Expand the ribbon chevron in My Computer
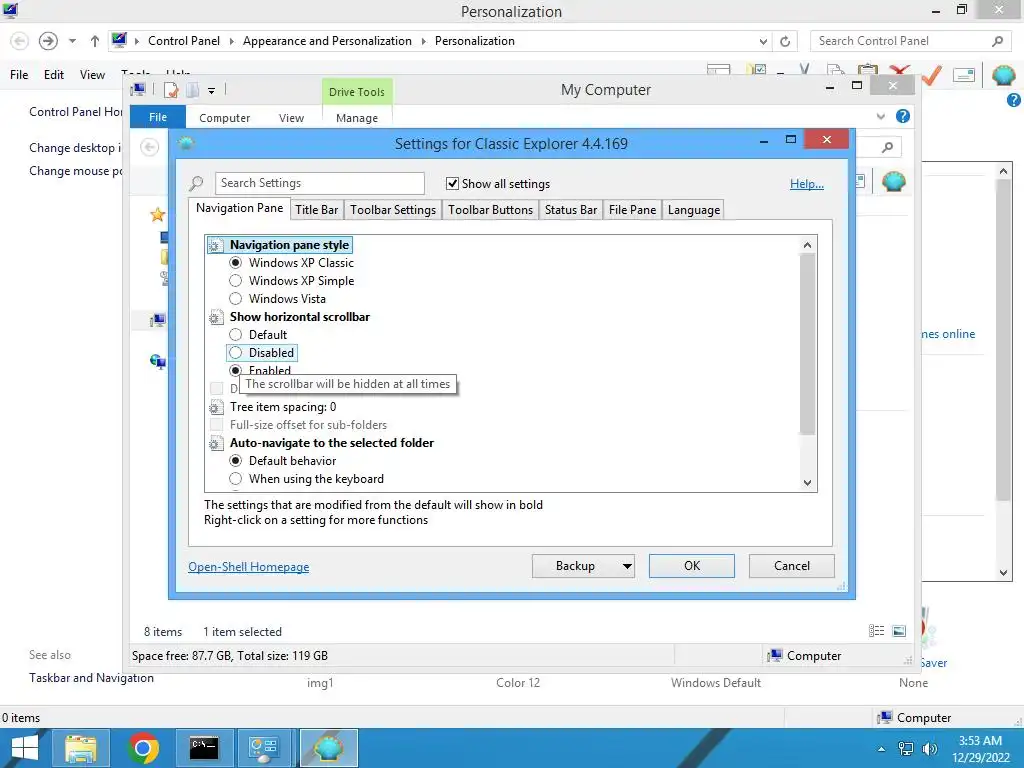The height and width of the screenshot is (768, 1024). [880, 116]
